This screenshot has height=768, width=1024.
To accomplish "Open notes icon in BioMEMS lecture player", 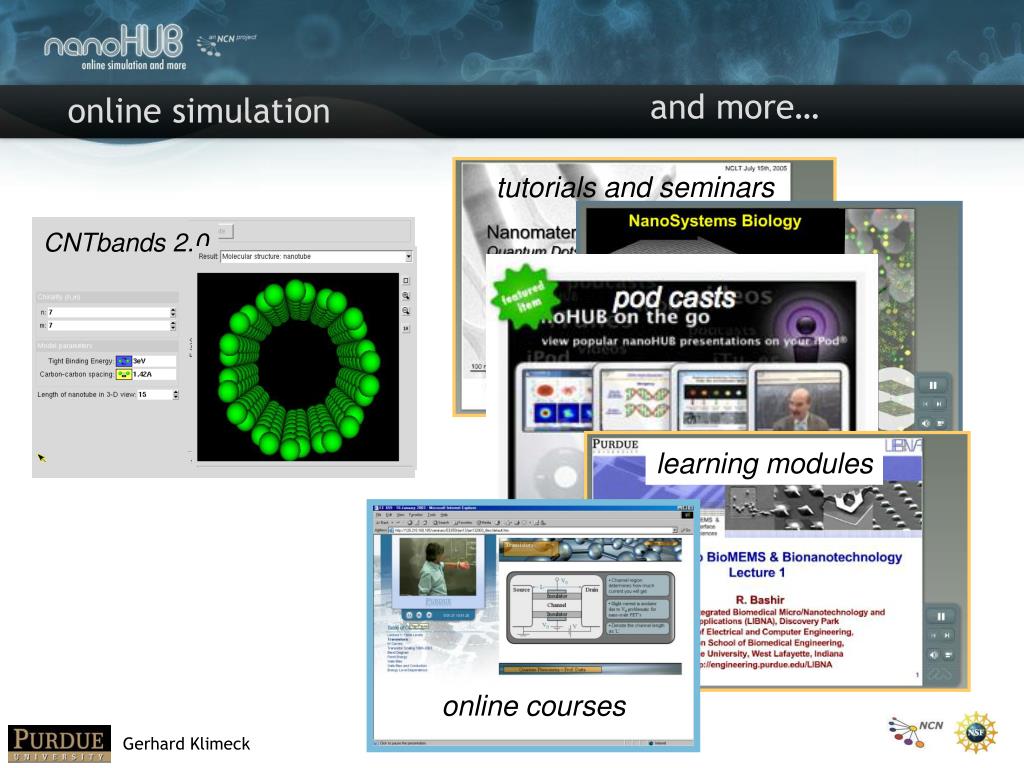I will coord(948,654).
